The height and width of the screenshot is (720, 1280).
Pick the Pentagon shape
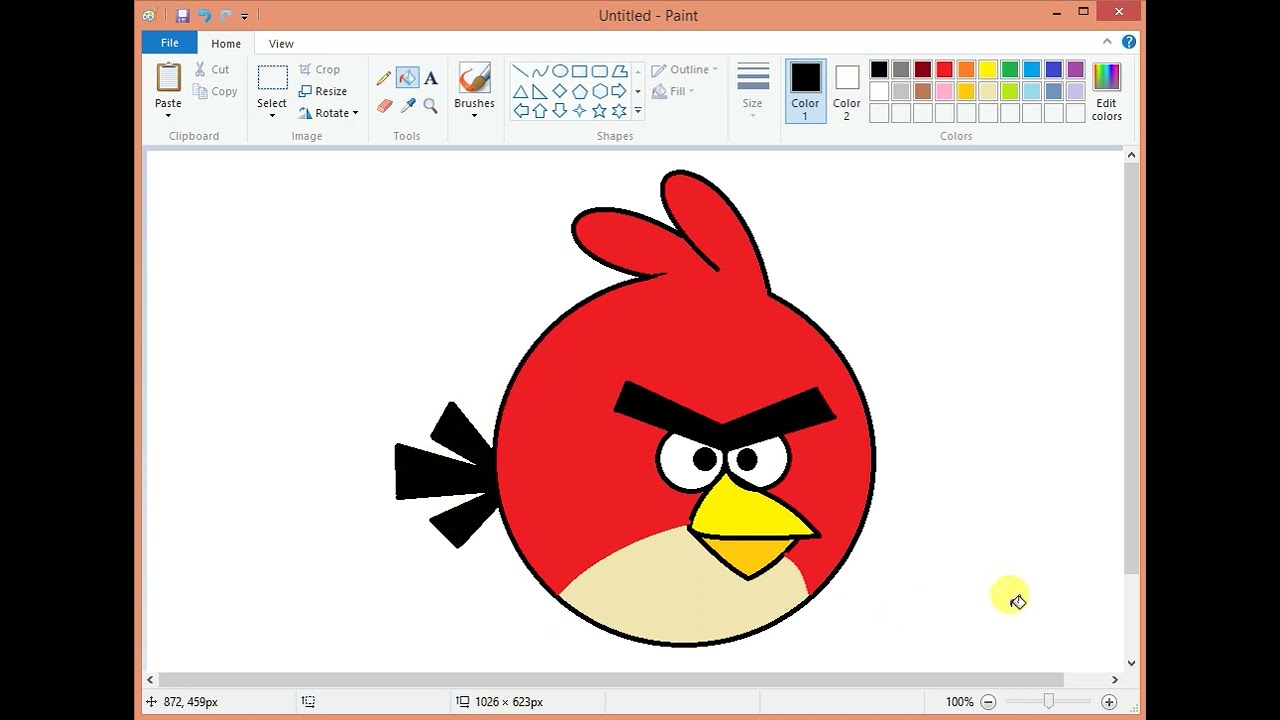(580, 91)
